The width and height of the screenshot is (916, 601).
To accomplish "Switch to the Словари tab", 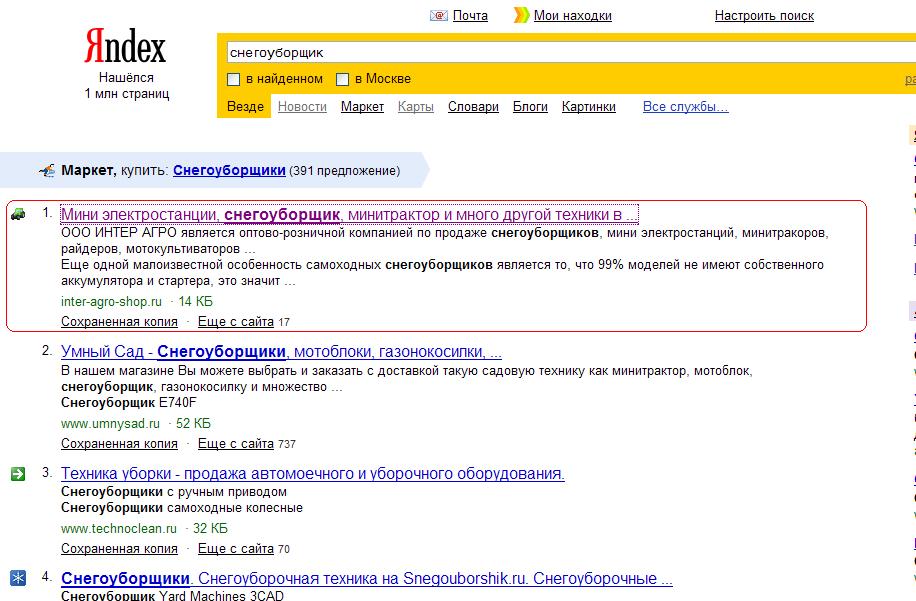I will click(x=473, y=107).
